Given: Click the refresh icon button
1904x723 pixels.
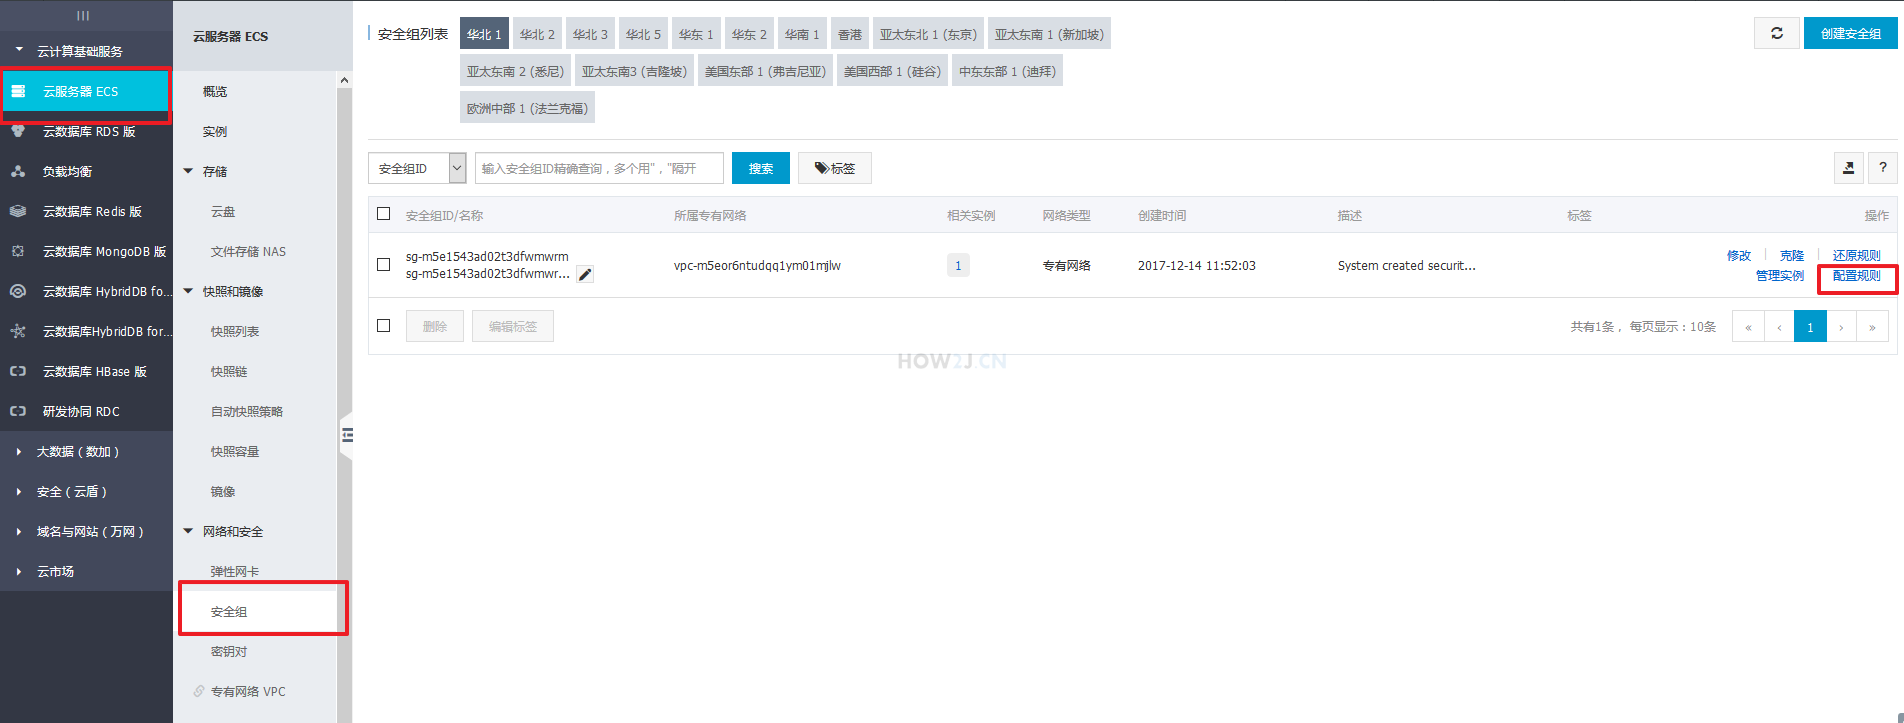Looking at the screenshot, I should [1777, 33].
